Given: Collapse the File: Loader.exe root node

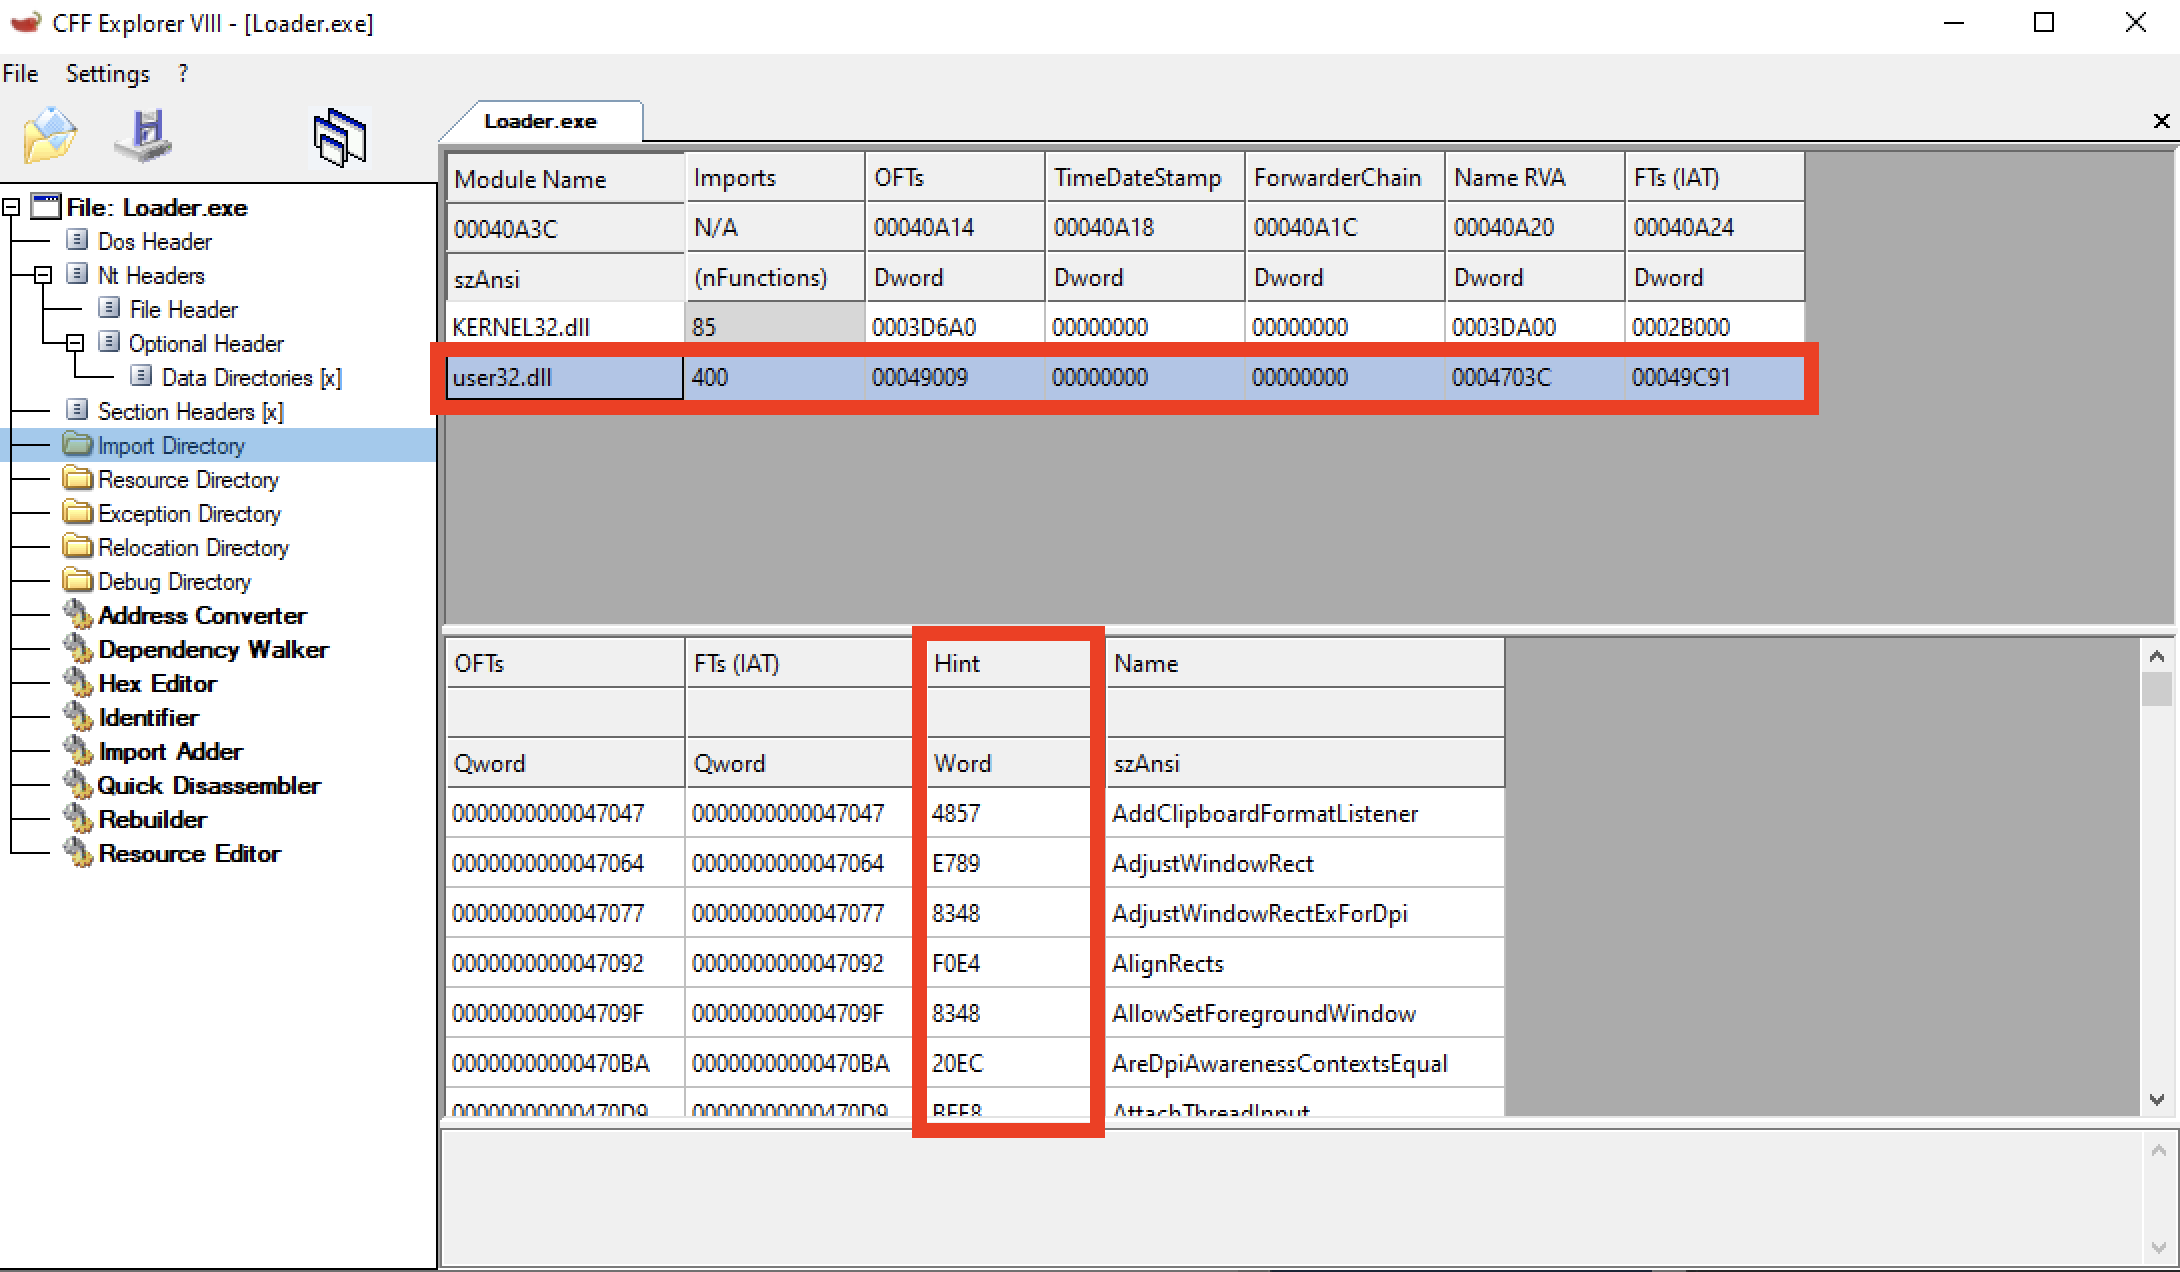Looking at the screenshot, I should click(11, 207).
